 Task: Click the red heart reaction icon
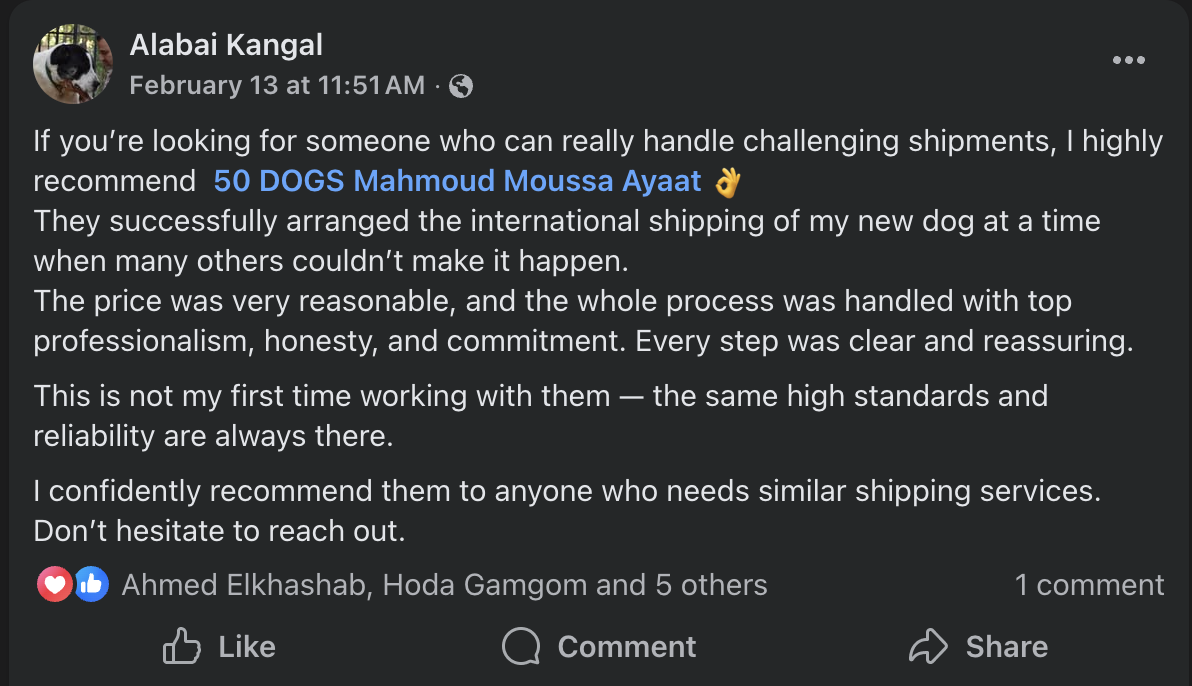coord(54,585)
